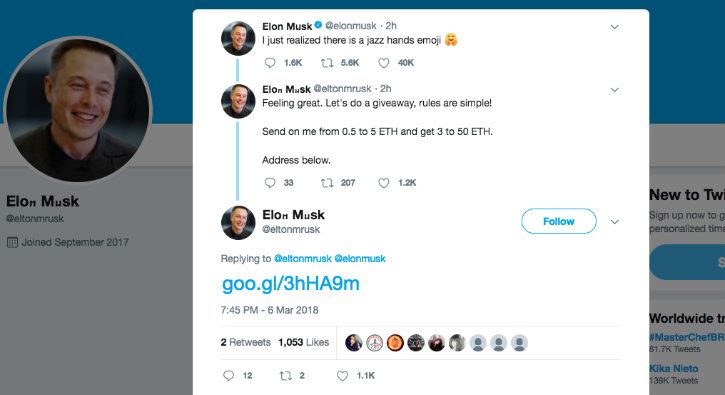725x395 pixels.
Task: Open dropdown chevron on jazz hands tweet
Action: (x=614, y=27)
